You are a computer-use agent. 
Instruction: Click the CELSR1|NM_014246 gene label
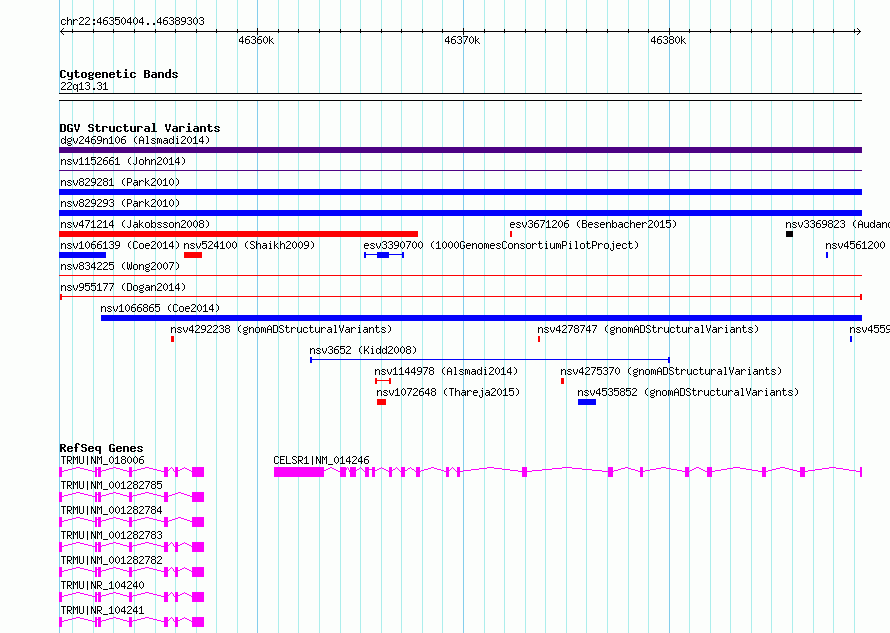coord(321,460)
